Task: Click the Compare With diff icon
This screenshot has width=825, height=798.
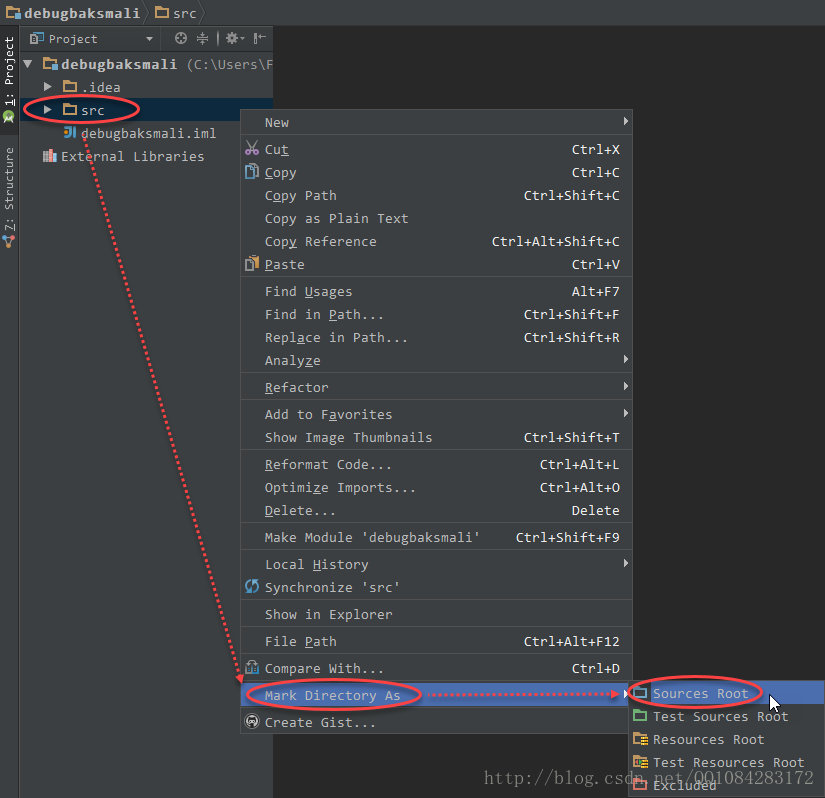Action: (x=252, y=667)
